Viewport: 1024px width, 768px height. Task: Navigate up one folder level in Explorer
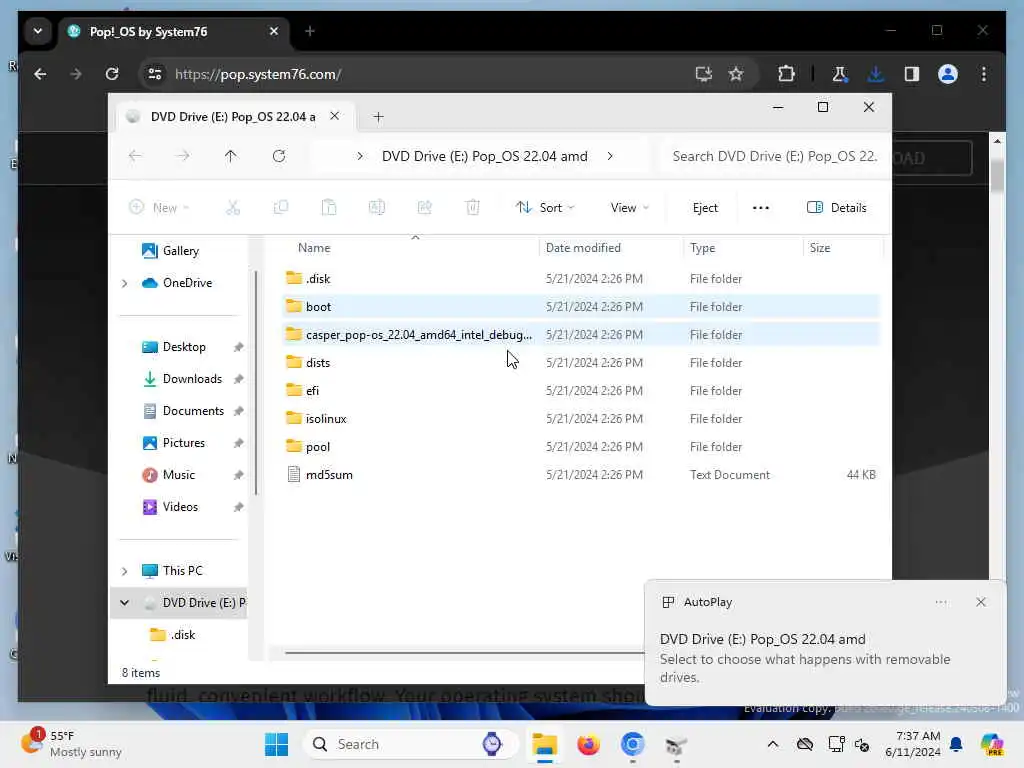(x=231, y=156)
